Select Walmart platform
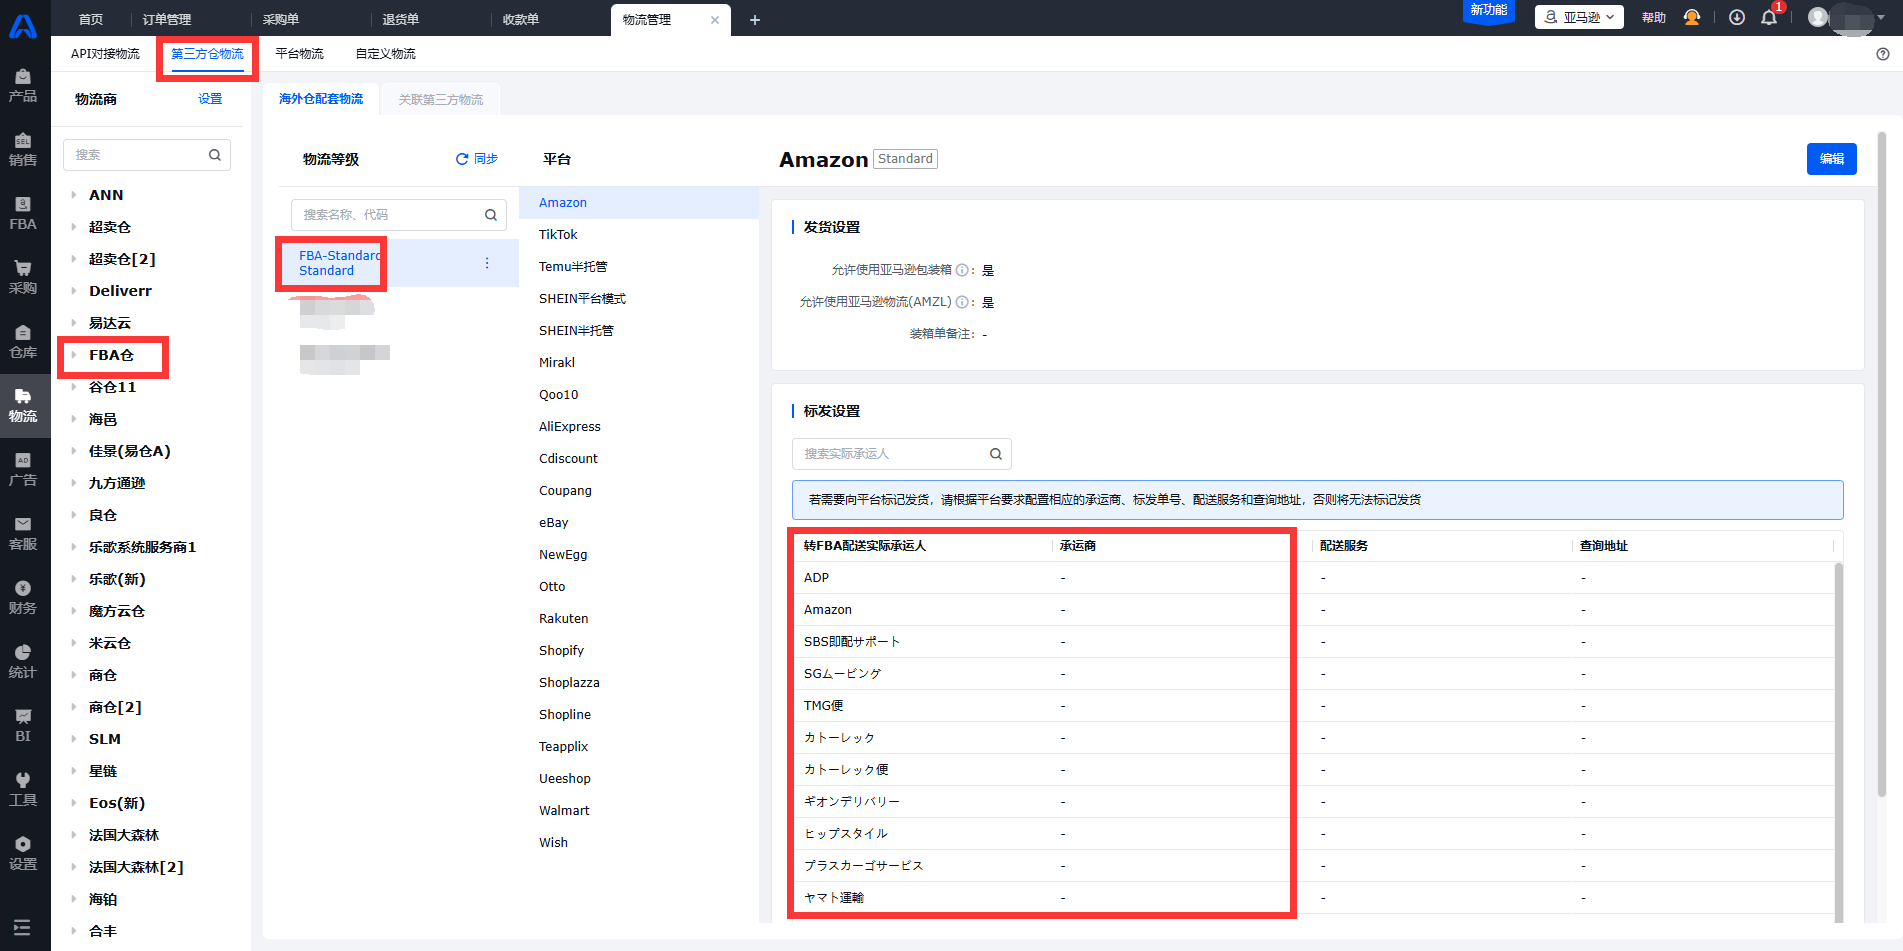The image size is (1903, 951). click(x=638, y=811)
